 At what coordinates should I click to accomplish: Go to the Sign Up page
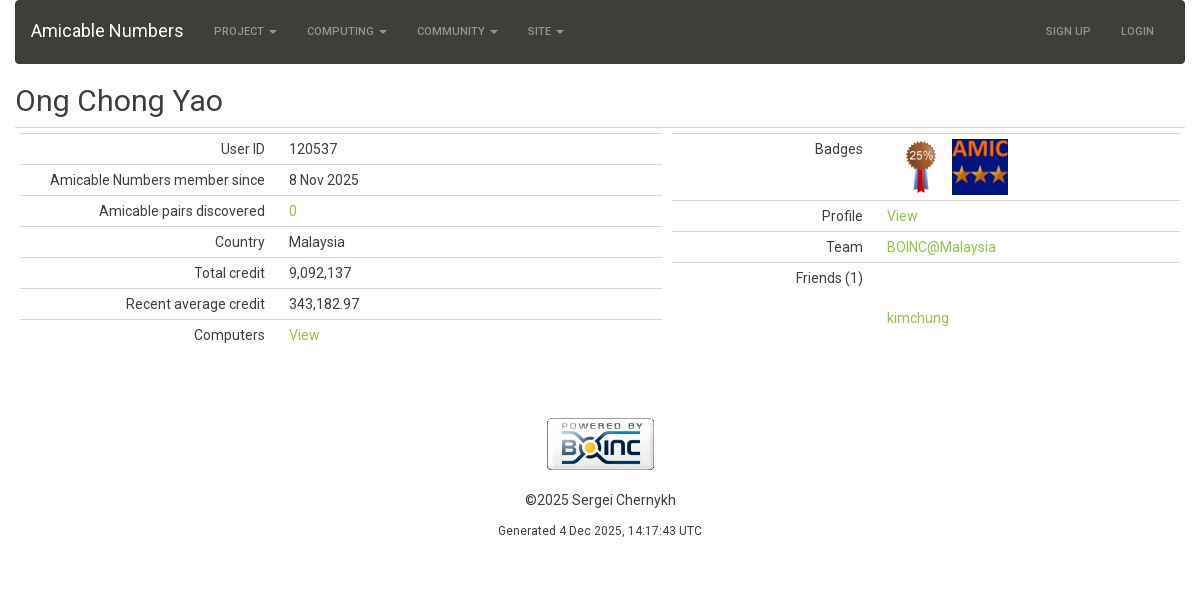click(x=1068, y=32)
